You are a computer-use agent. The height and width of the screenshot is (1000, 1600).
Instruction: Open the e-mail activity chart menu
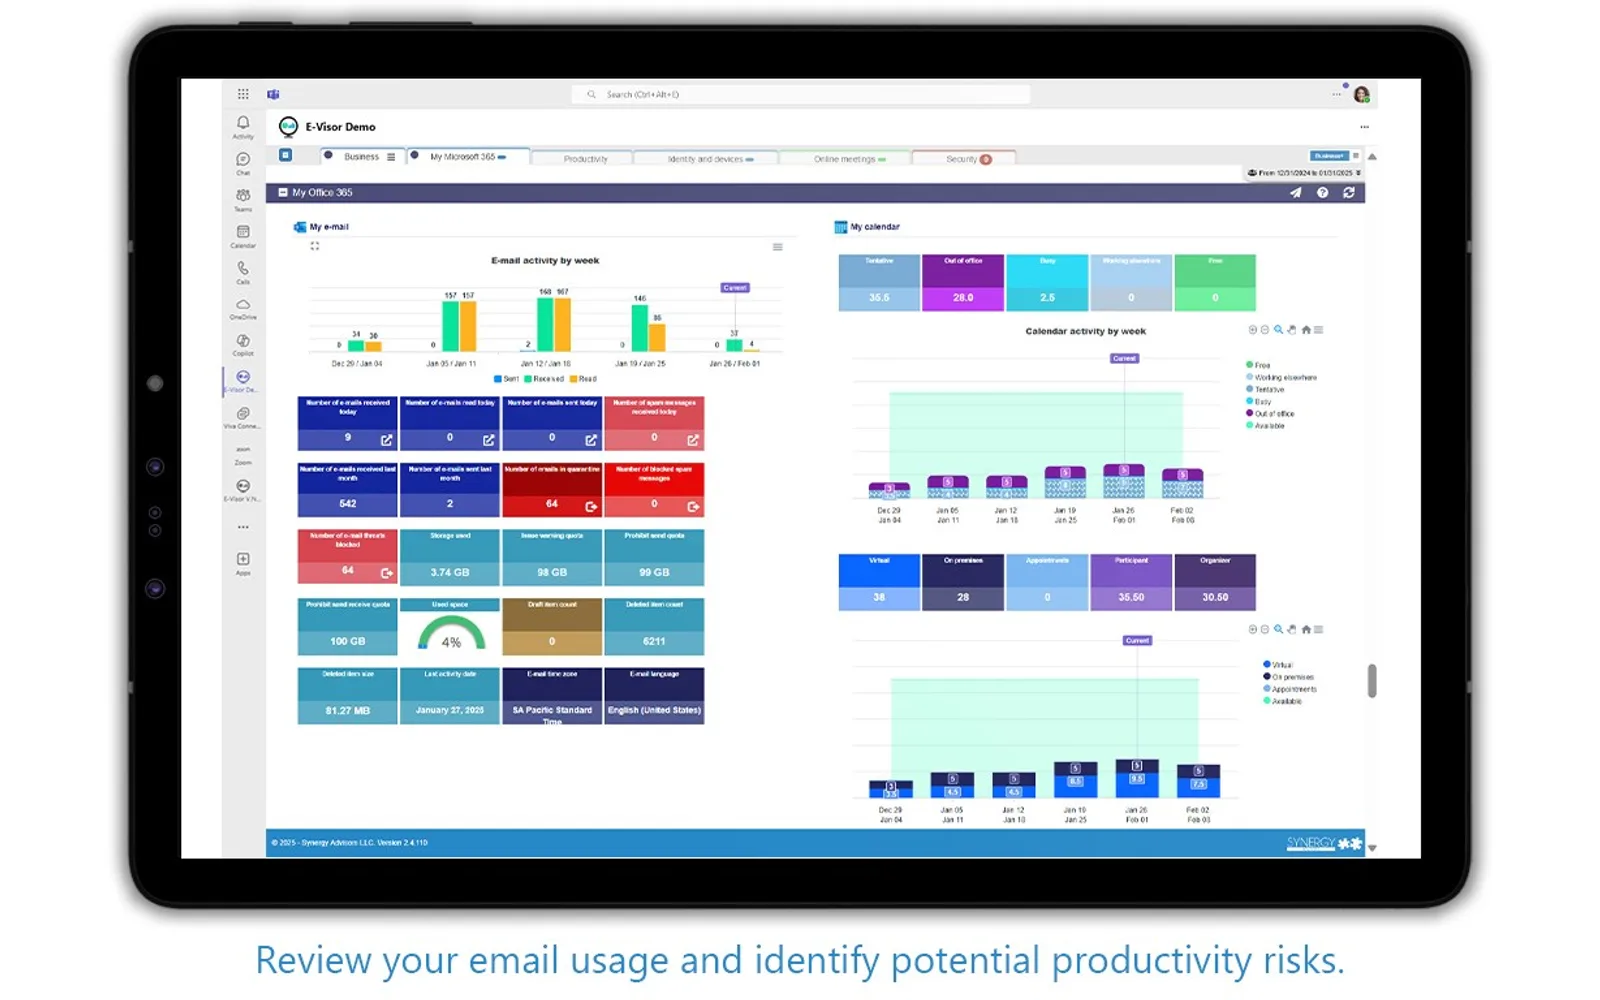pos(777,247)
